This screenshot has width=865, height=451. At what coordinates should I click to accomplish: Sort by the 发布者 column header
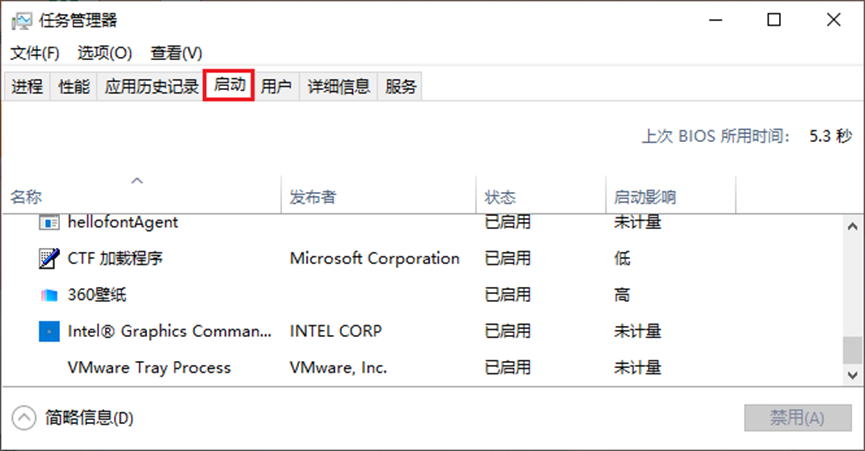point(378,195)
